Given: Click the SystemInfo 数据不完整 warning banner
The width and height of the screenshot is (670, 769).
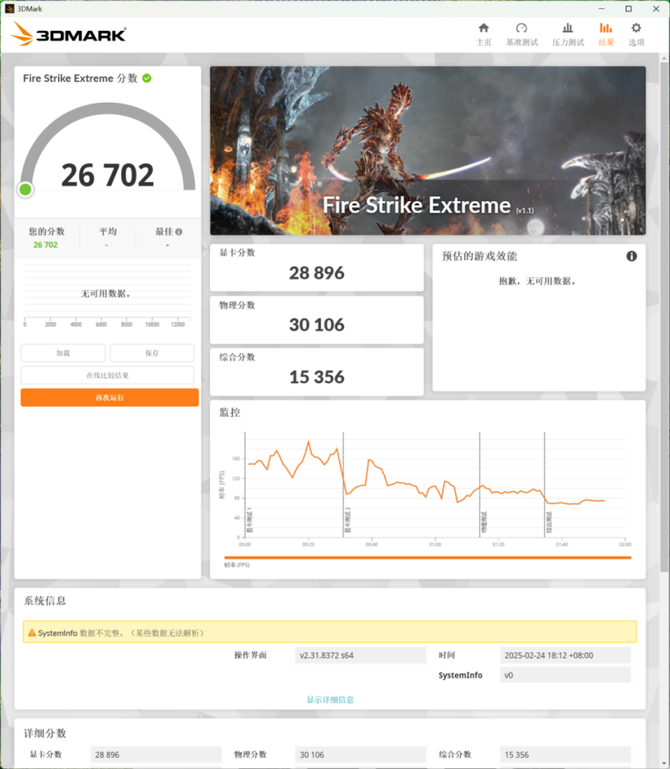Looking at the screenshot, I should [x=330, y=632].
